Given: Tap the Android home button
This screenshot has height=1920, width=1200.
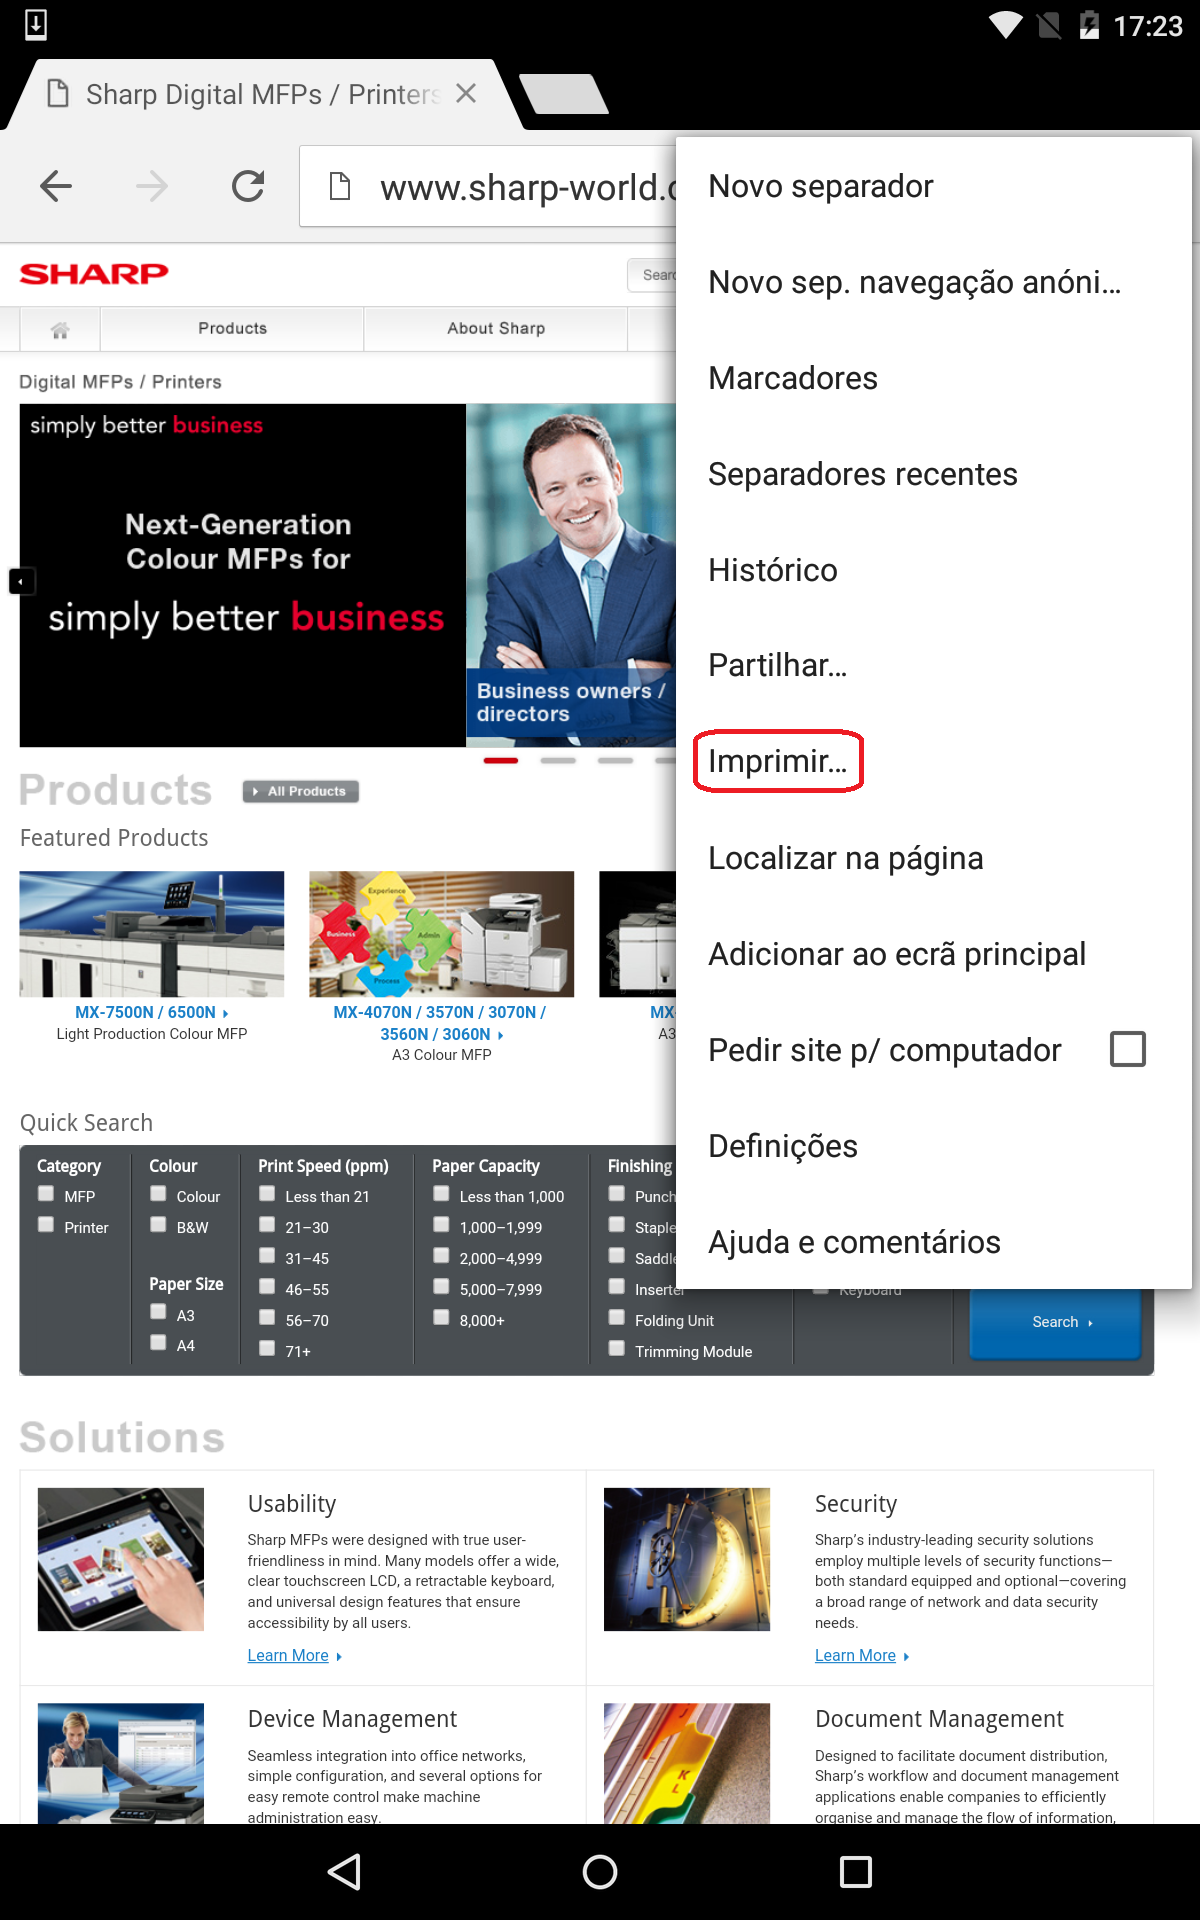Looking at the screenshot, I should pyautogui.click(x=600, y=1872).
